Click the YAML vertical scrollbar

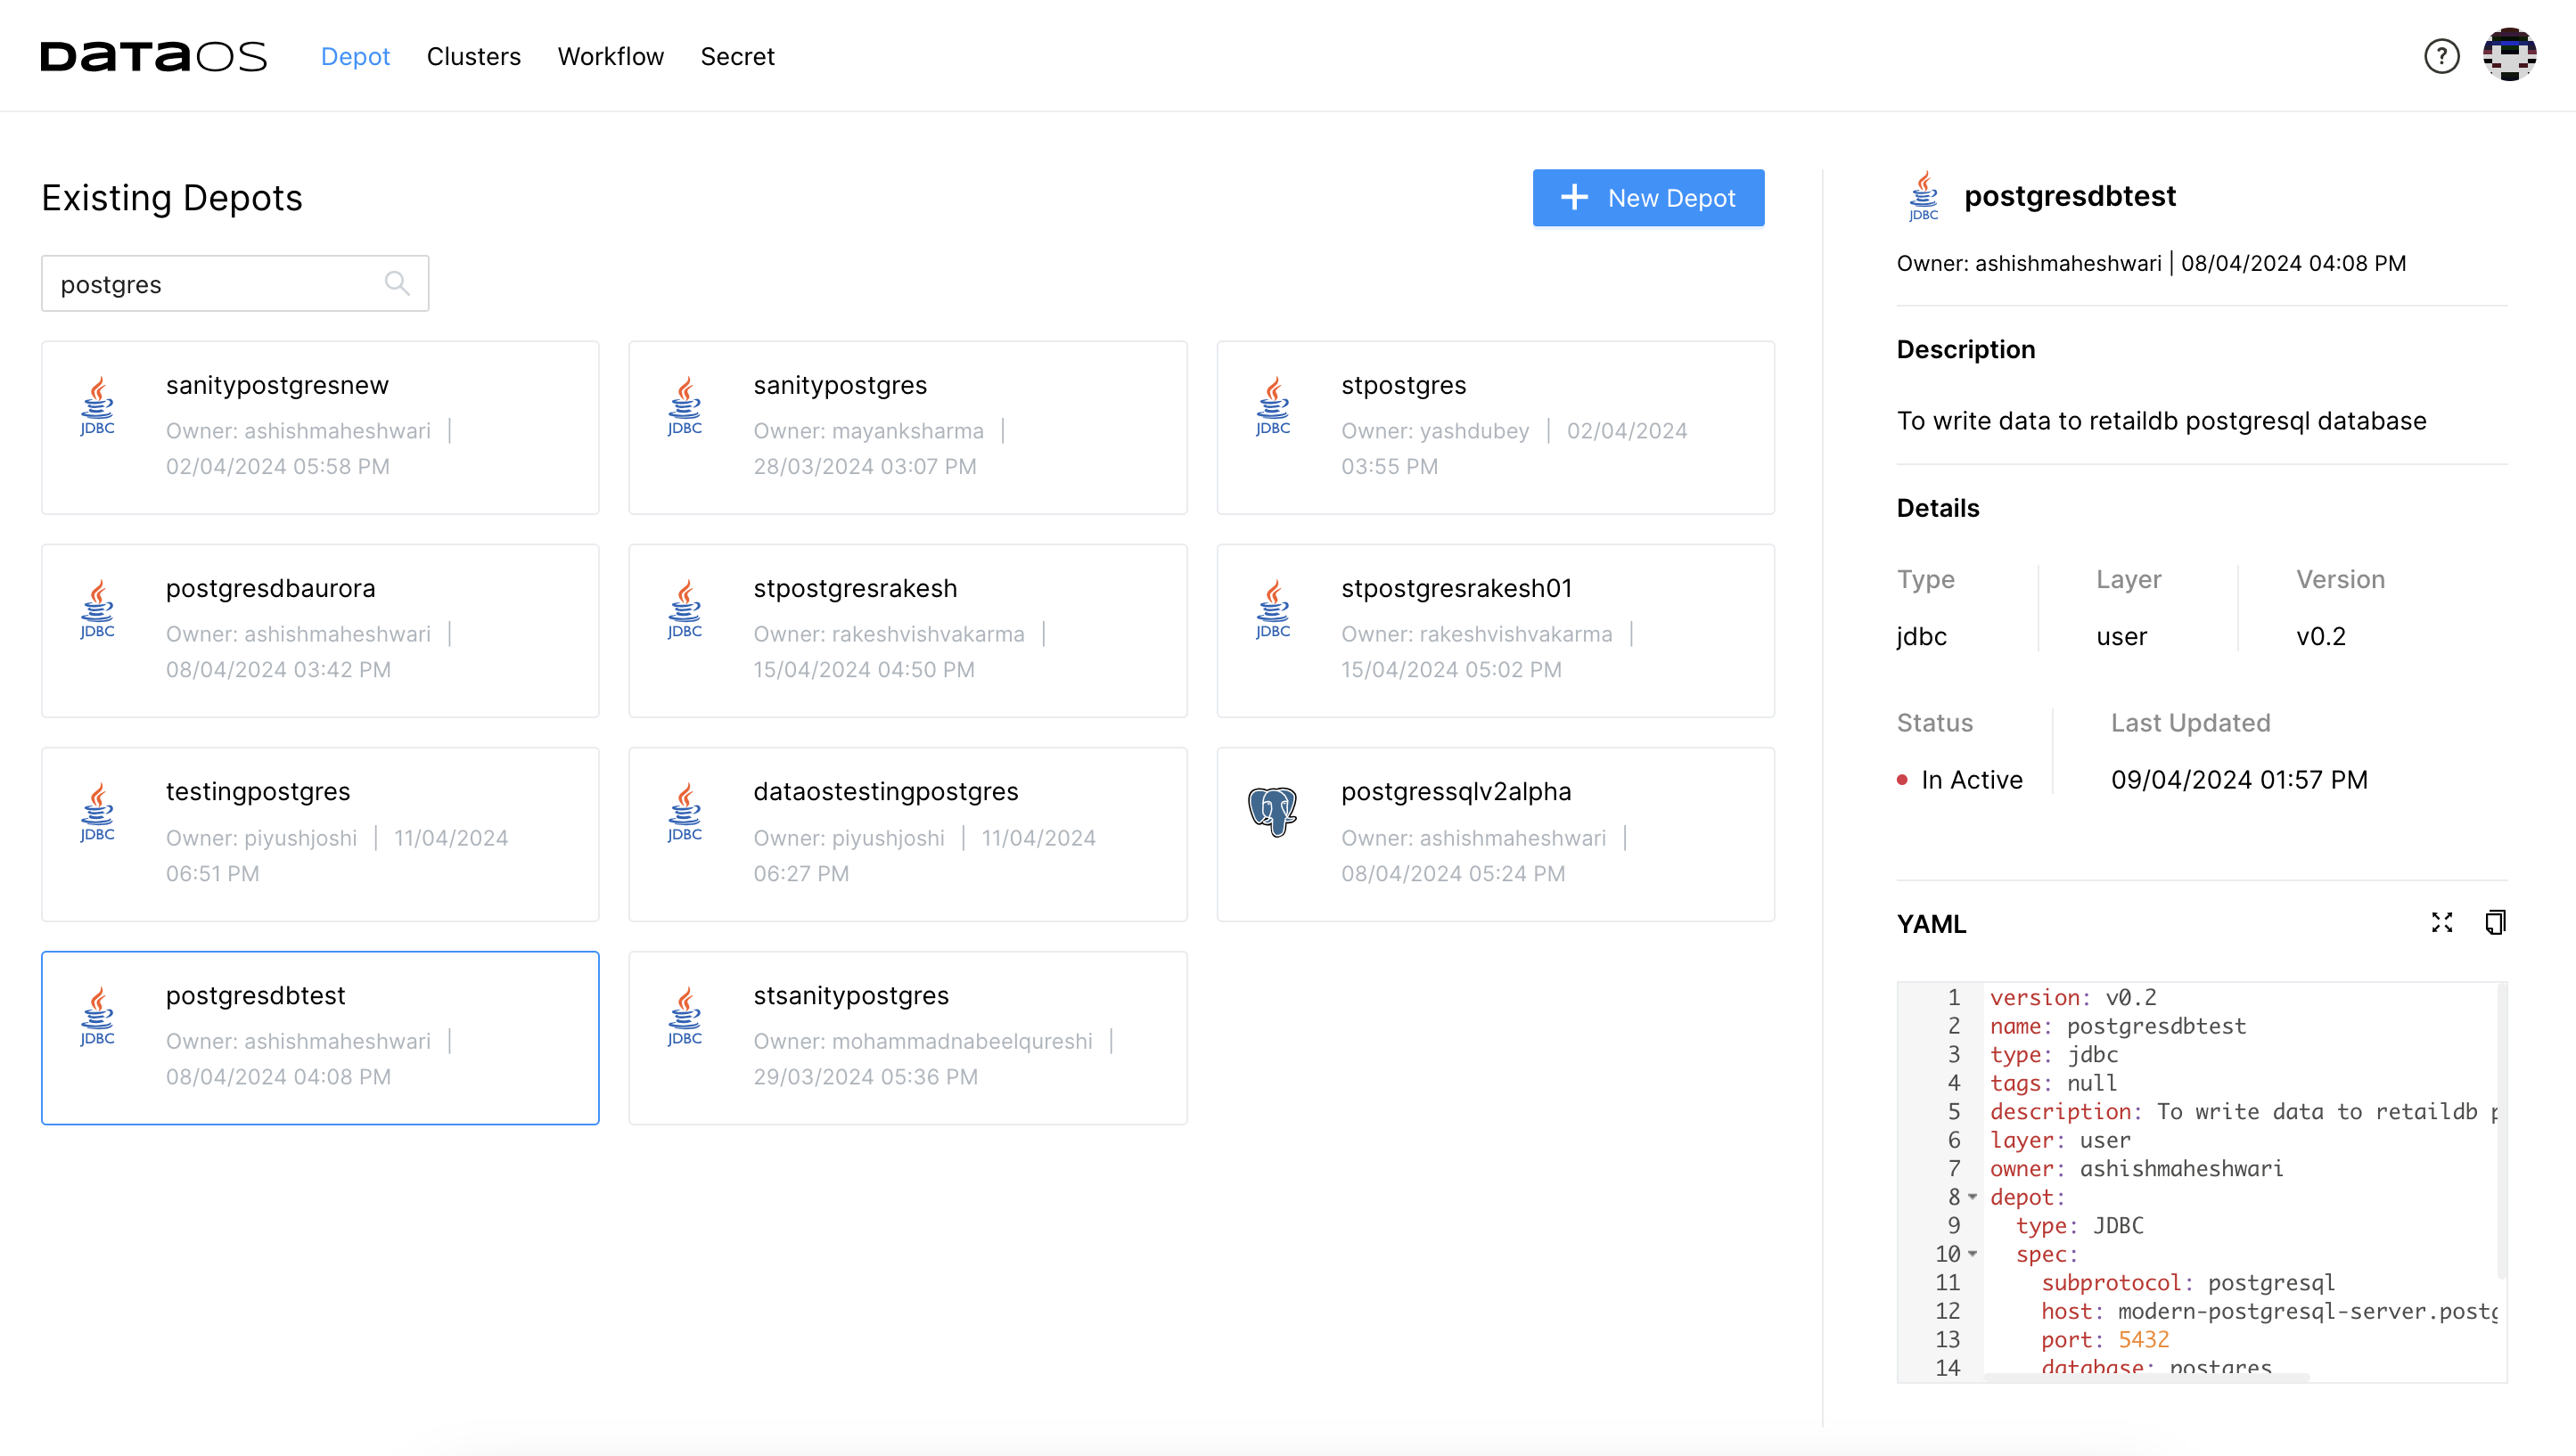coord(2501,1130)
